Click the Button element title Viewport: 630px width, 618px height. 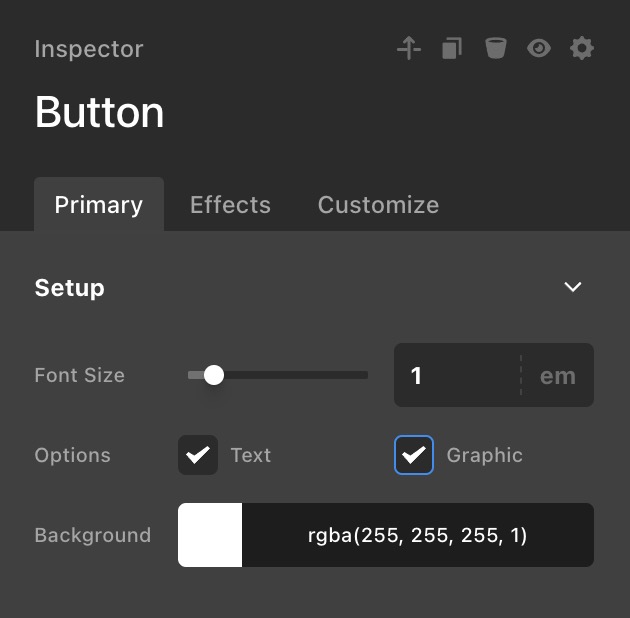pos(99,112)
